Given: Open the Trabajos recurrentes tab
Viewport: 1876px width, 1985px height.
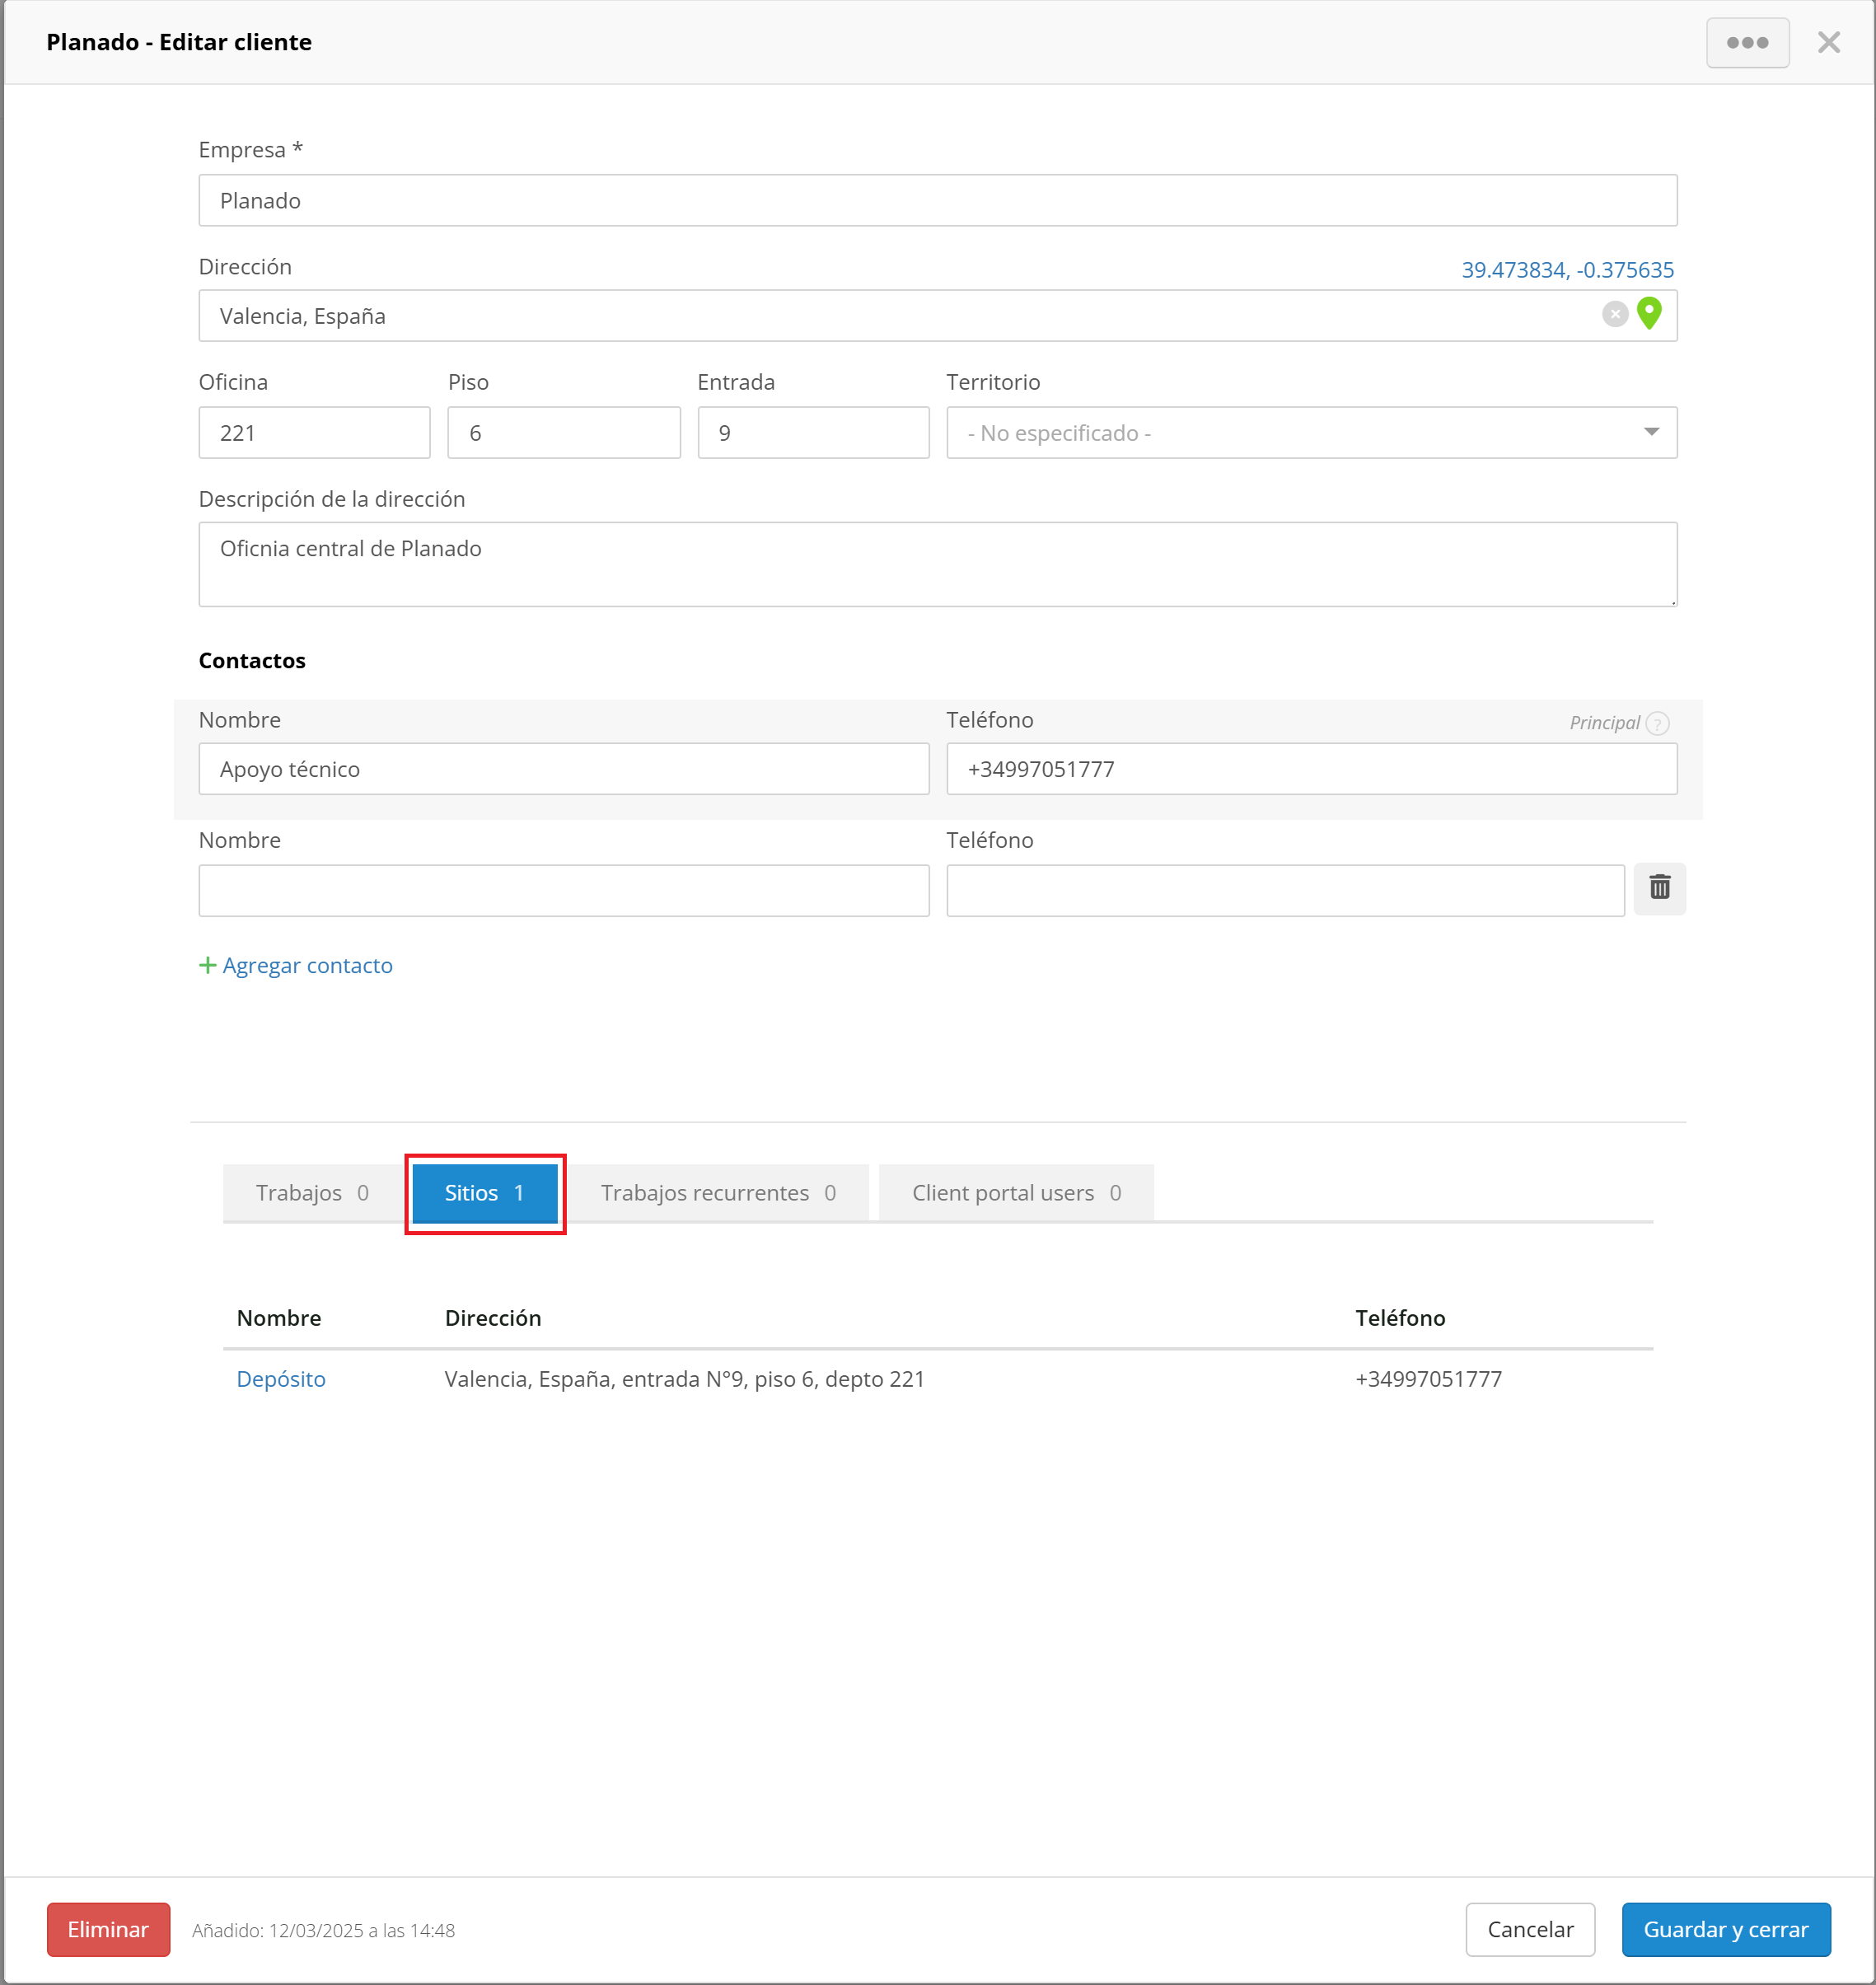Looking at the screenshot, I should pyautogui.click(x=717, y=1193).
